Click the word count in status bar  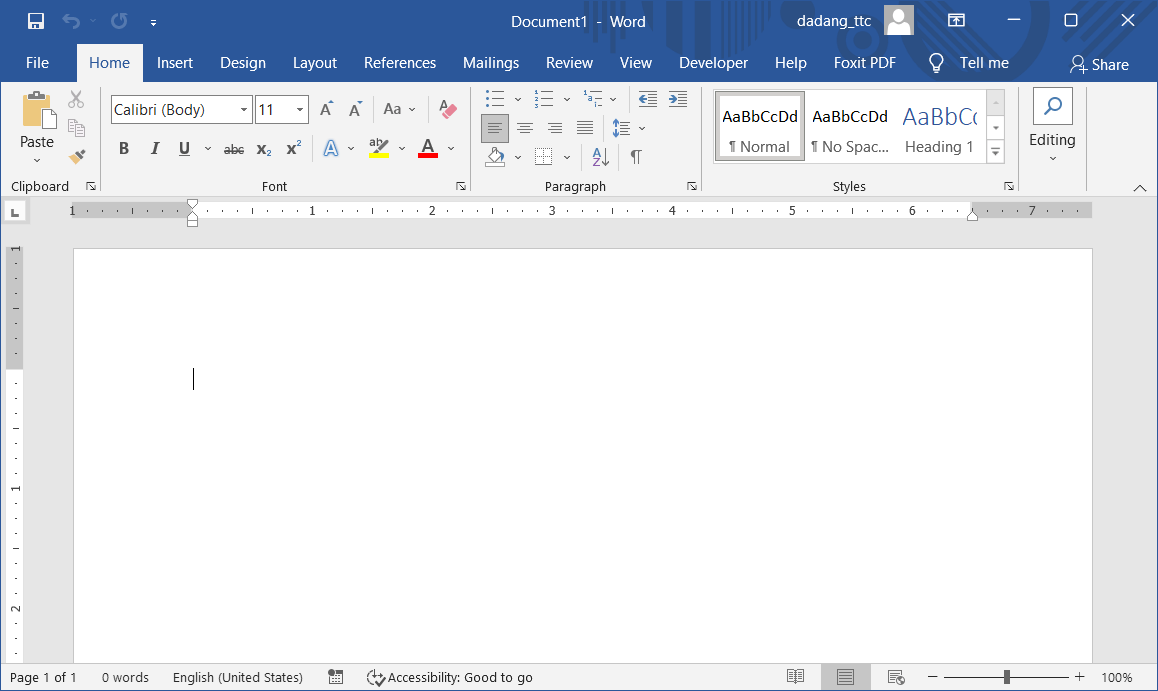point(125,677)
